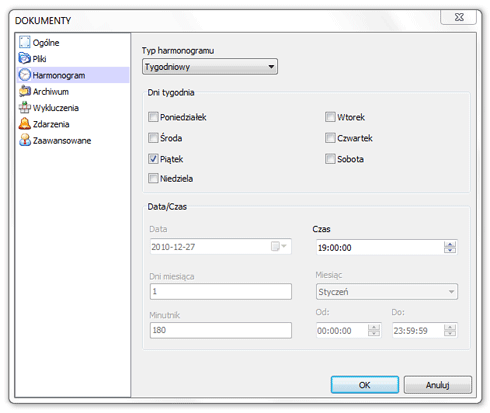Click the Archiwum archive icon

point(25,91)
